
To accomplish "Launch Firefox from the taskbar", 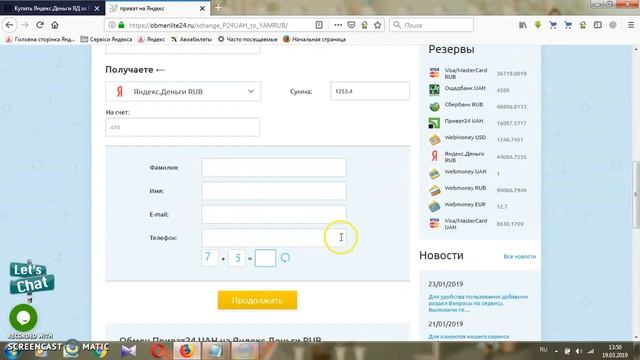I will pyautogui.click(x=186, y=350).
